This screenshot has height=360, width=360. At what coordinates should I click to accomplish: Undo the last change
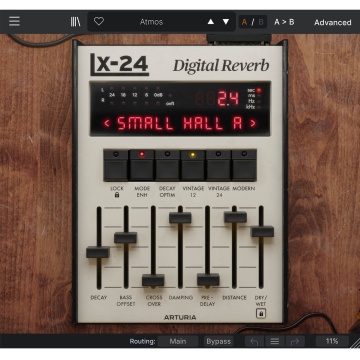pyautogui.click(x=255, y=341)
